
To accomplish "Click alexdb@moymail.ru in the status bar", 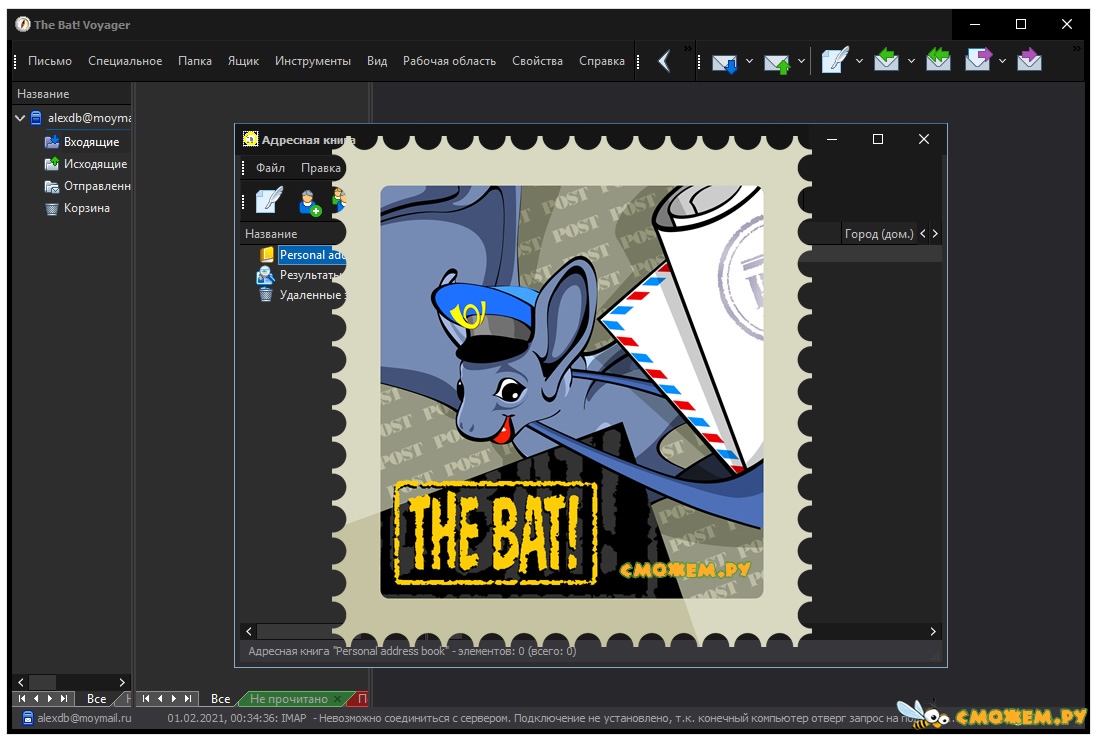I will point(84,718).
